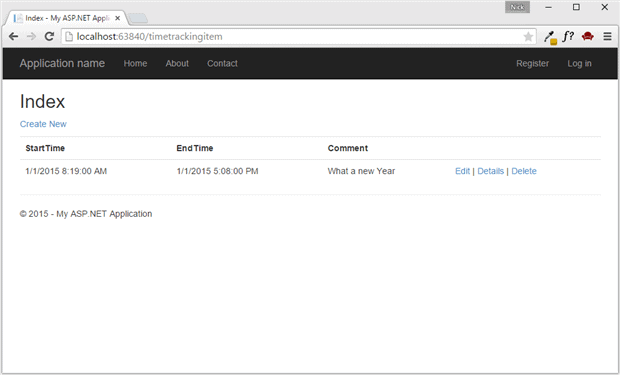Click the © 2015 - My ASP.NET Application footer
Screen dimensions: 620x375
click(86, 214)
